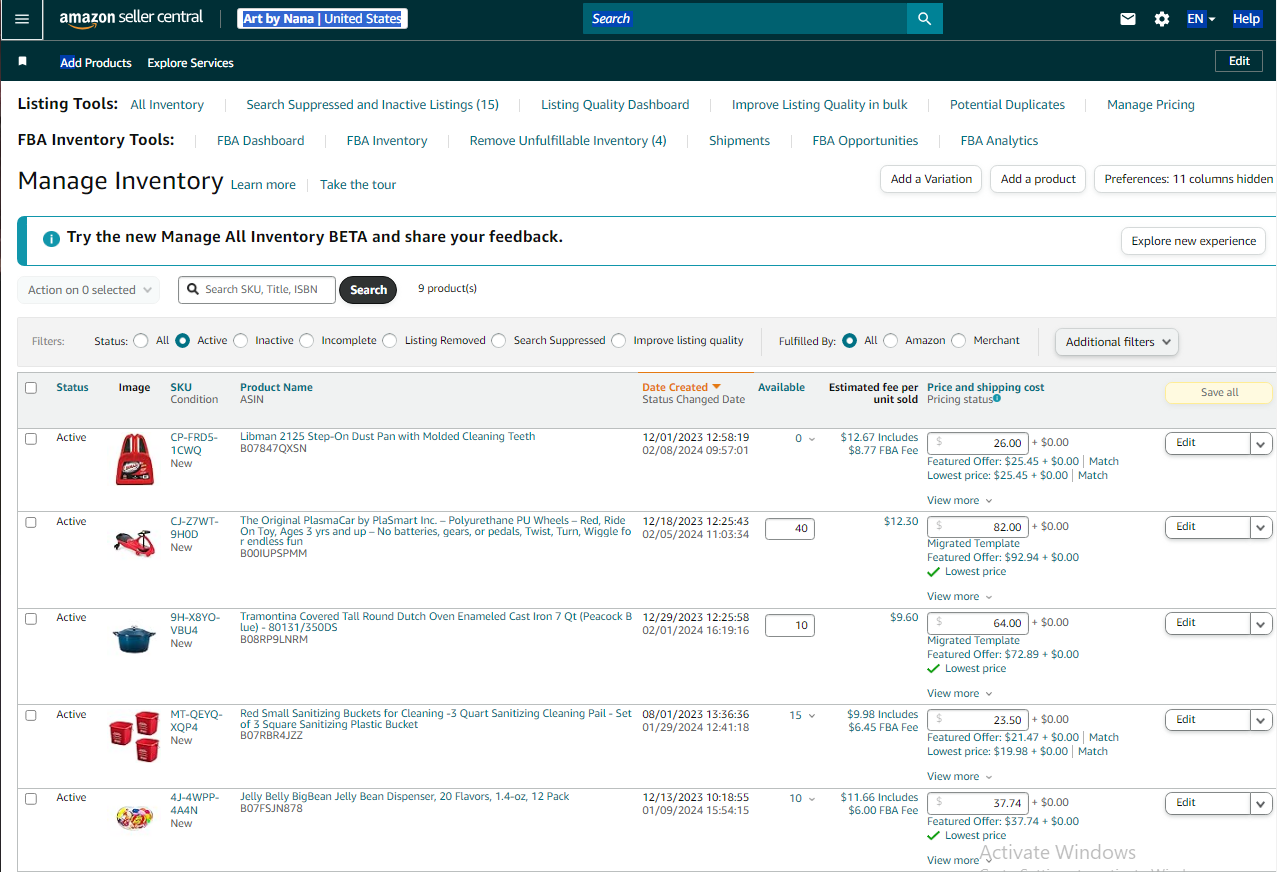Click the Explore Services link

coord(190,63)
